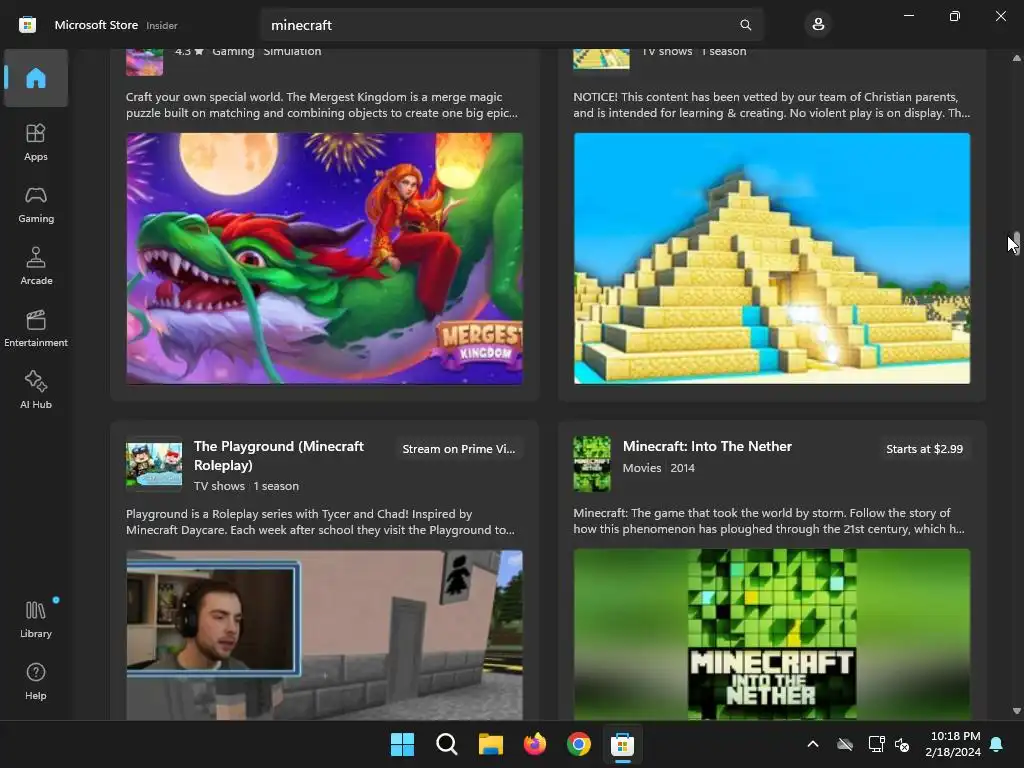Screen dimensions: 1024x768
Task: Go to the Gaming section
Action: (36, 204)
